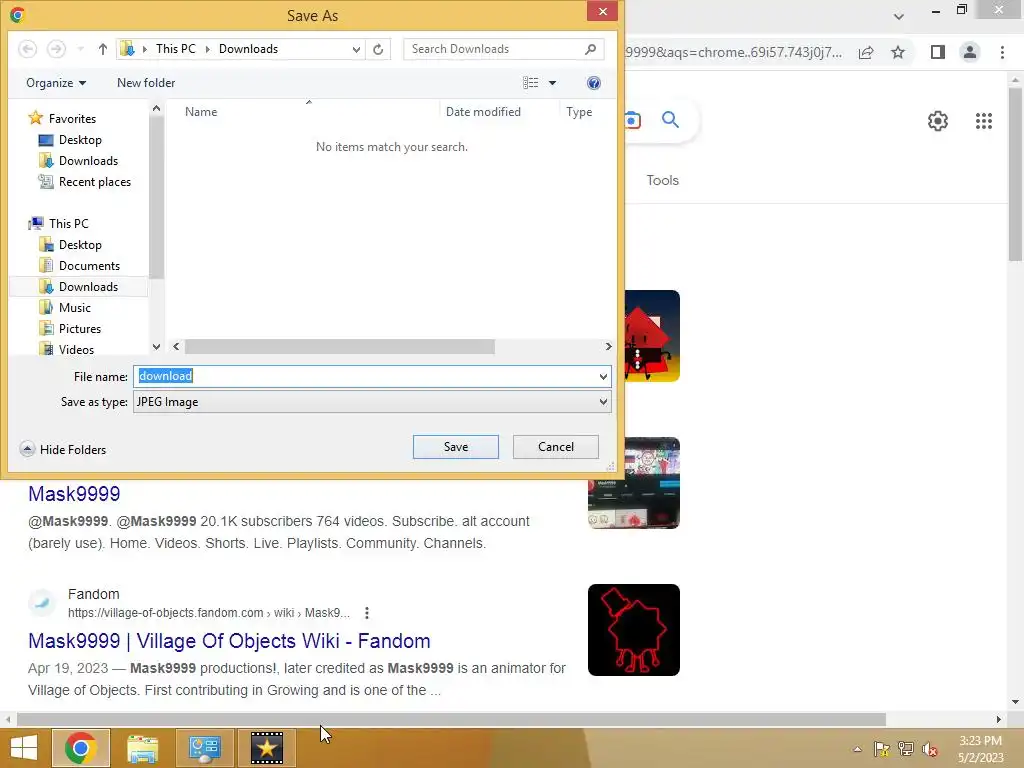Open File Explorer from taskbar
The image size is (1024, 768).
coord(142,748)
